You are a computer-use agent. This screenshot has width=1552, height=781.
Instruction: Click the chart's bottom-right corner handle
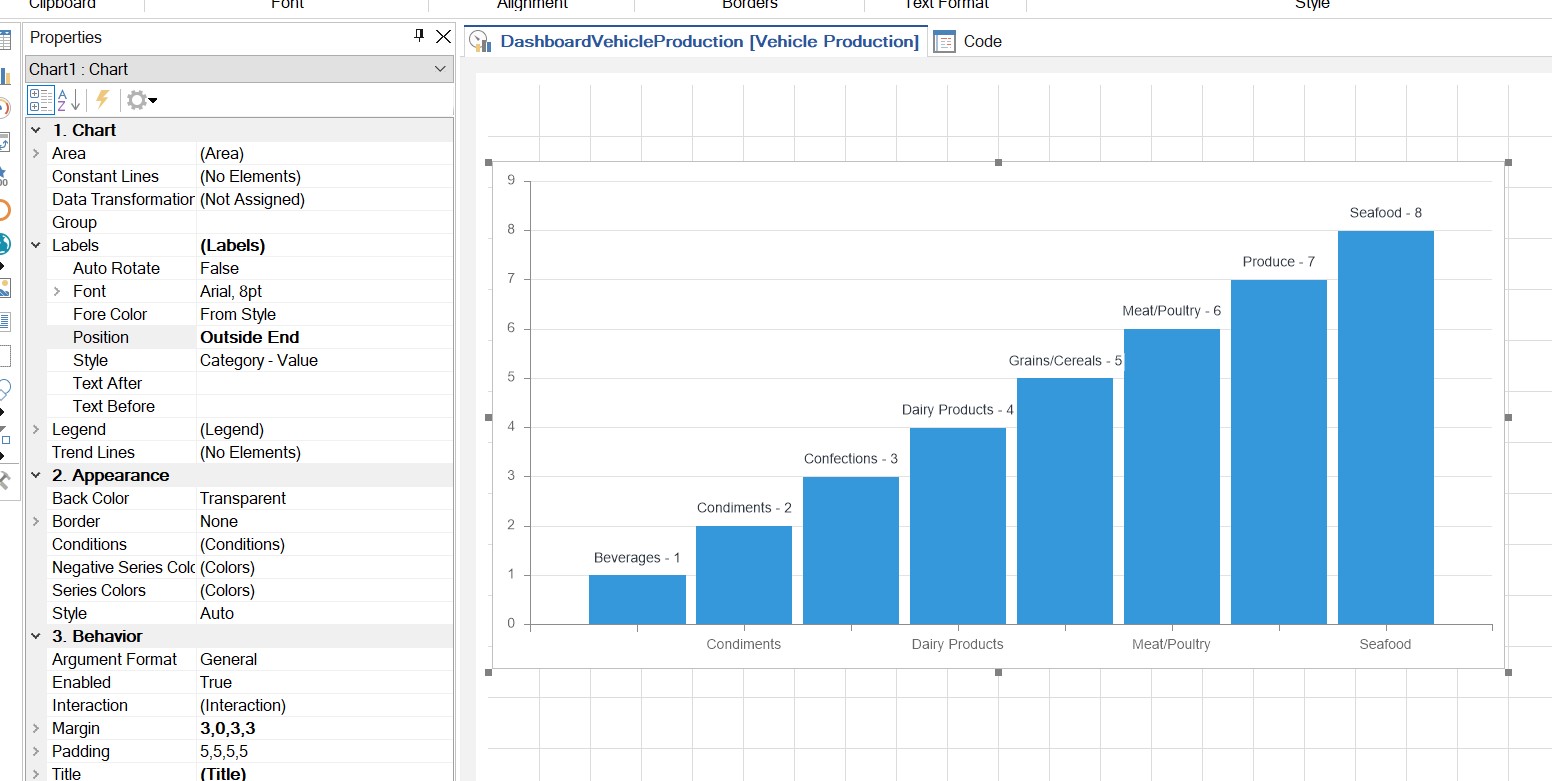coord(1508,672)
